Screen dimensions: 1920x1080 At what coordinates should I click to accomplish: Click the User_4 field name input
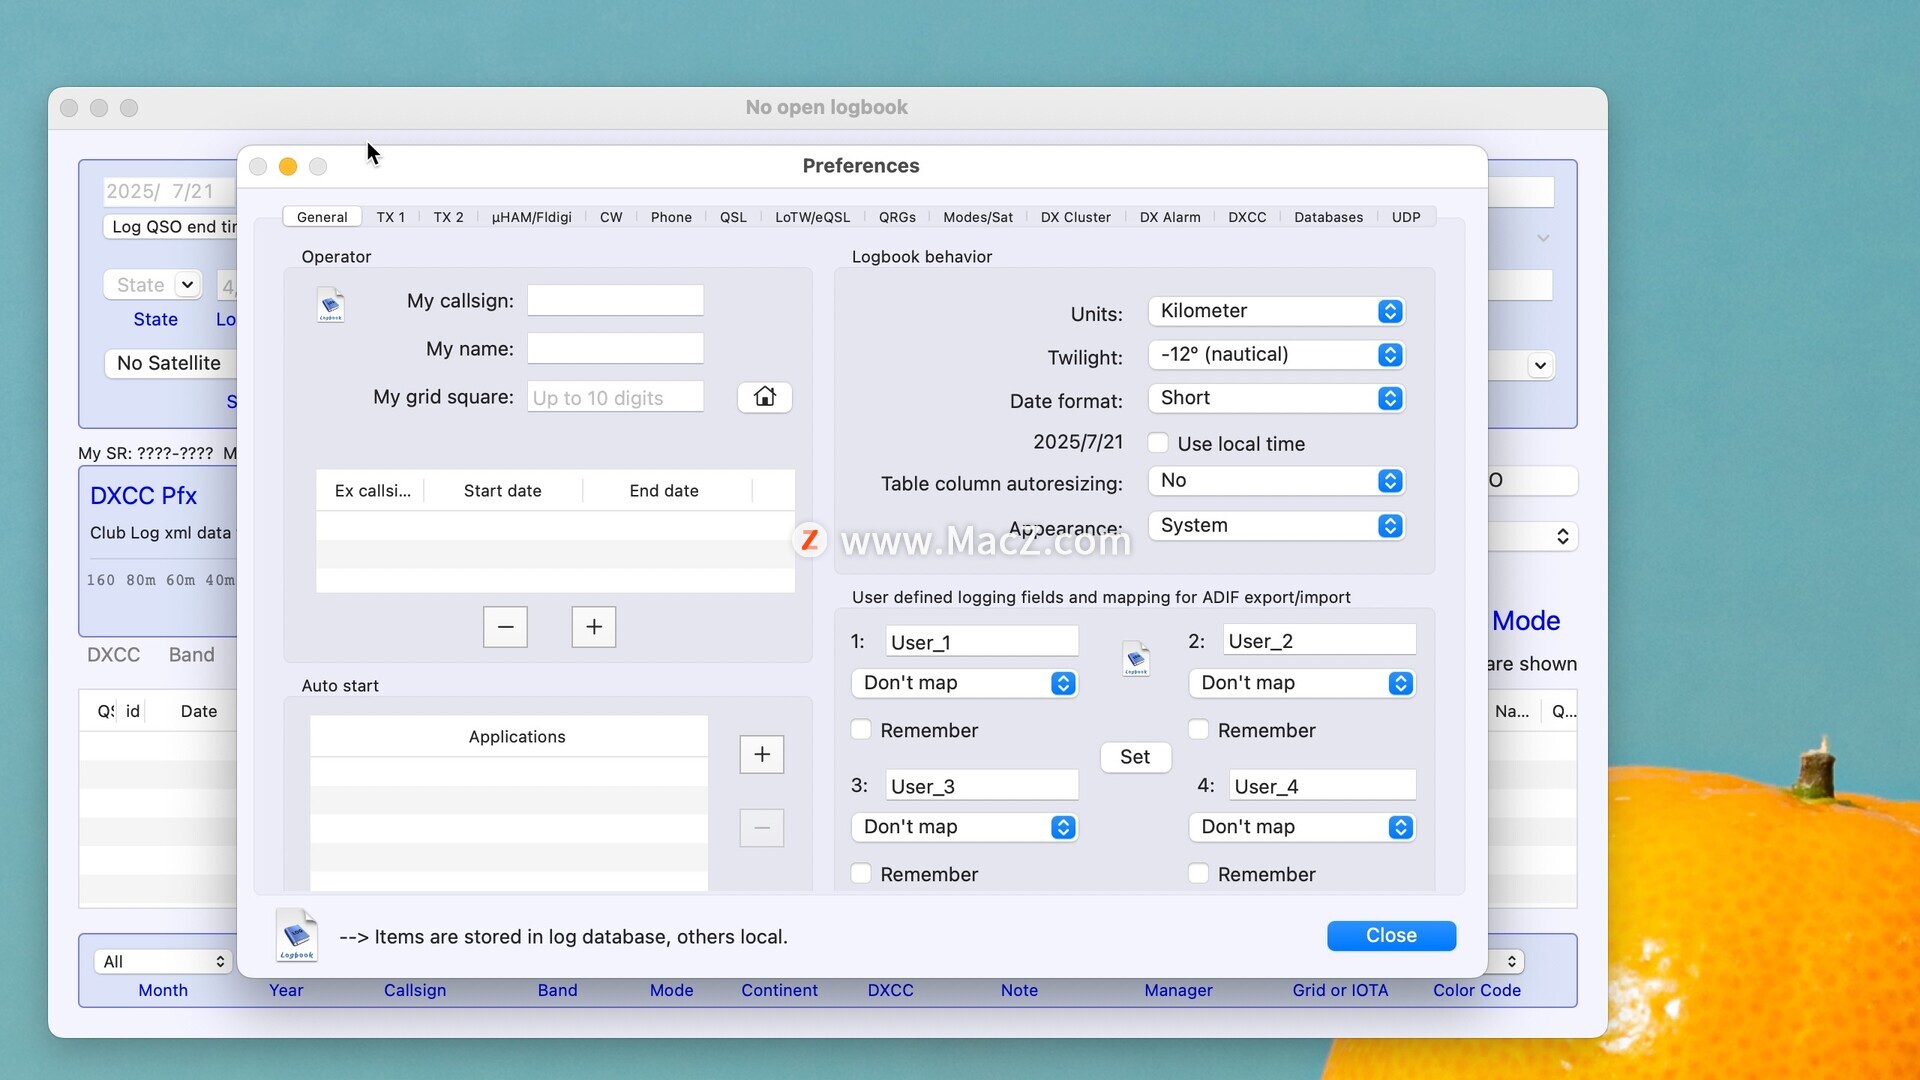pyautogui.click(x=1322, y=786)
